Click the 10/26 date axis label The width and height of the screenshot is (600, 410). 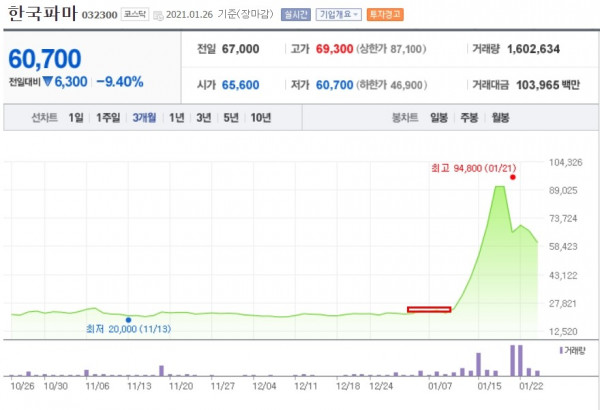coord(23,386)
